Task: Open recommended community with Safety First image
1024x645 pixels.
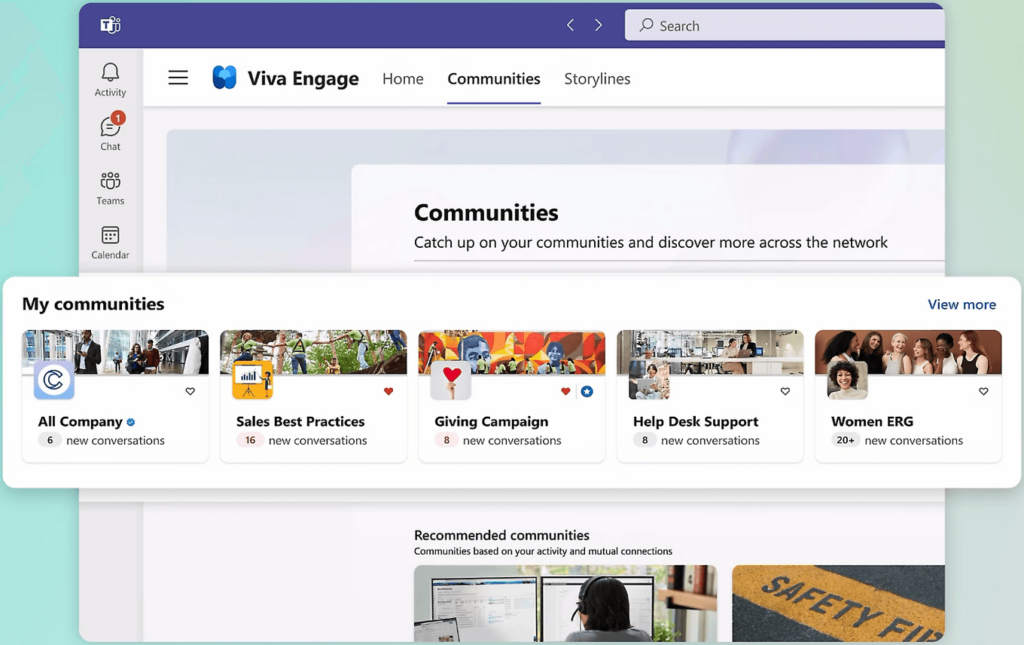Action: [x=838, y=603]
